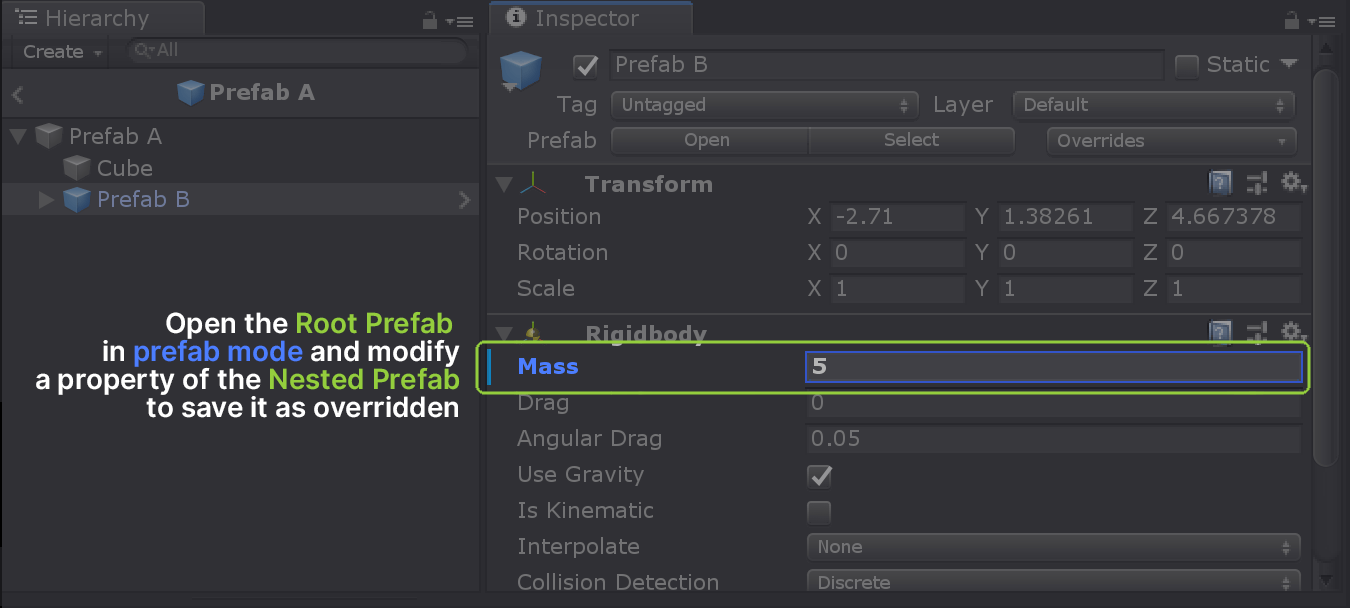Disable Use Gravity on the Rigidbody
The width and height of the screenshot is (1350, 608).
(819, 476)
